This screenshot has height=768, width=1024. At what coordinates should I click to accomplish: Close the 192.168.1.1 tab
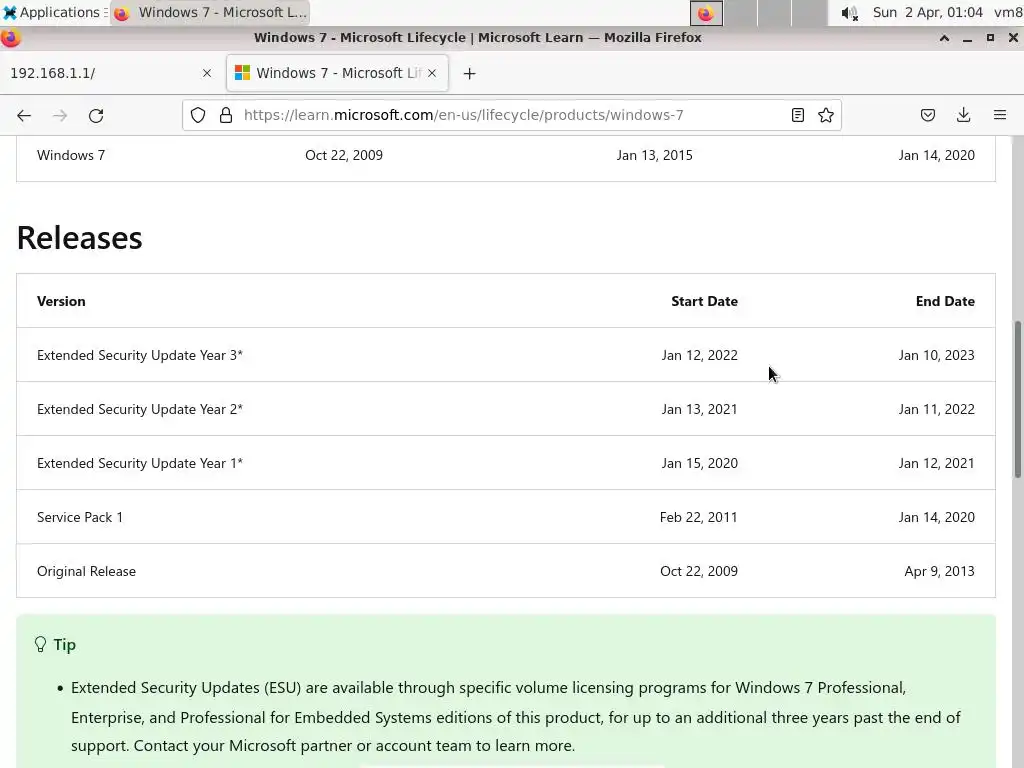pyautogui.click(x=207, y=73)
